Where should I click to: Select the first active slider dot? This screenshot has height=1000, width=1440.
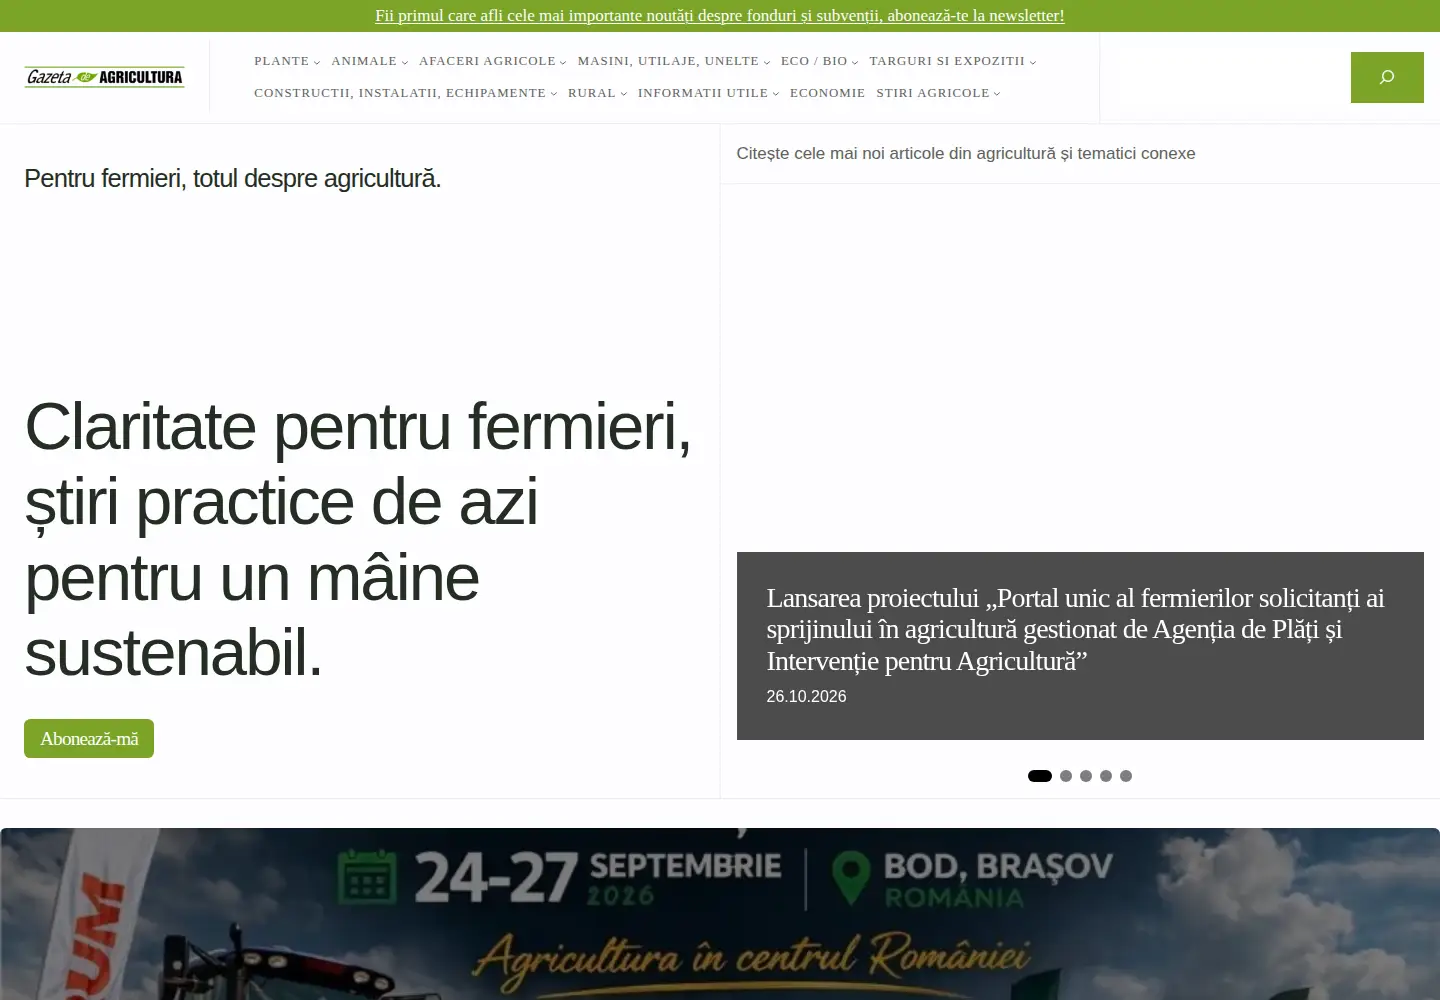tap(1040, 776)
